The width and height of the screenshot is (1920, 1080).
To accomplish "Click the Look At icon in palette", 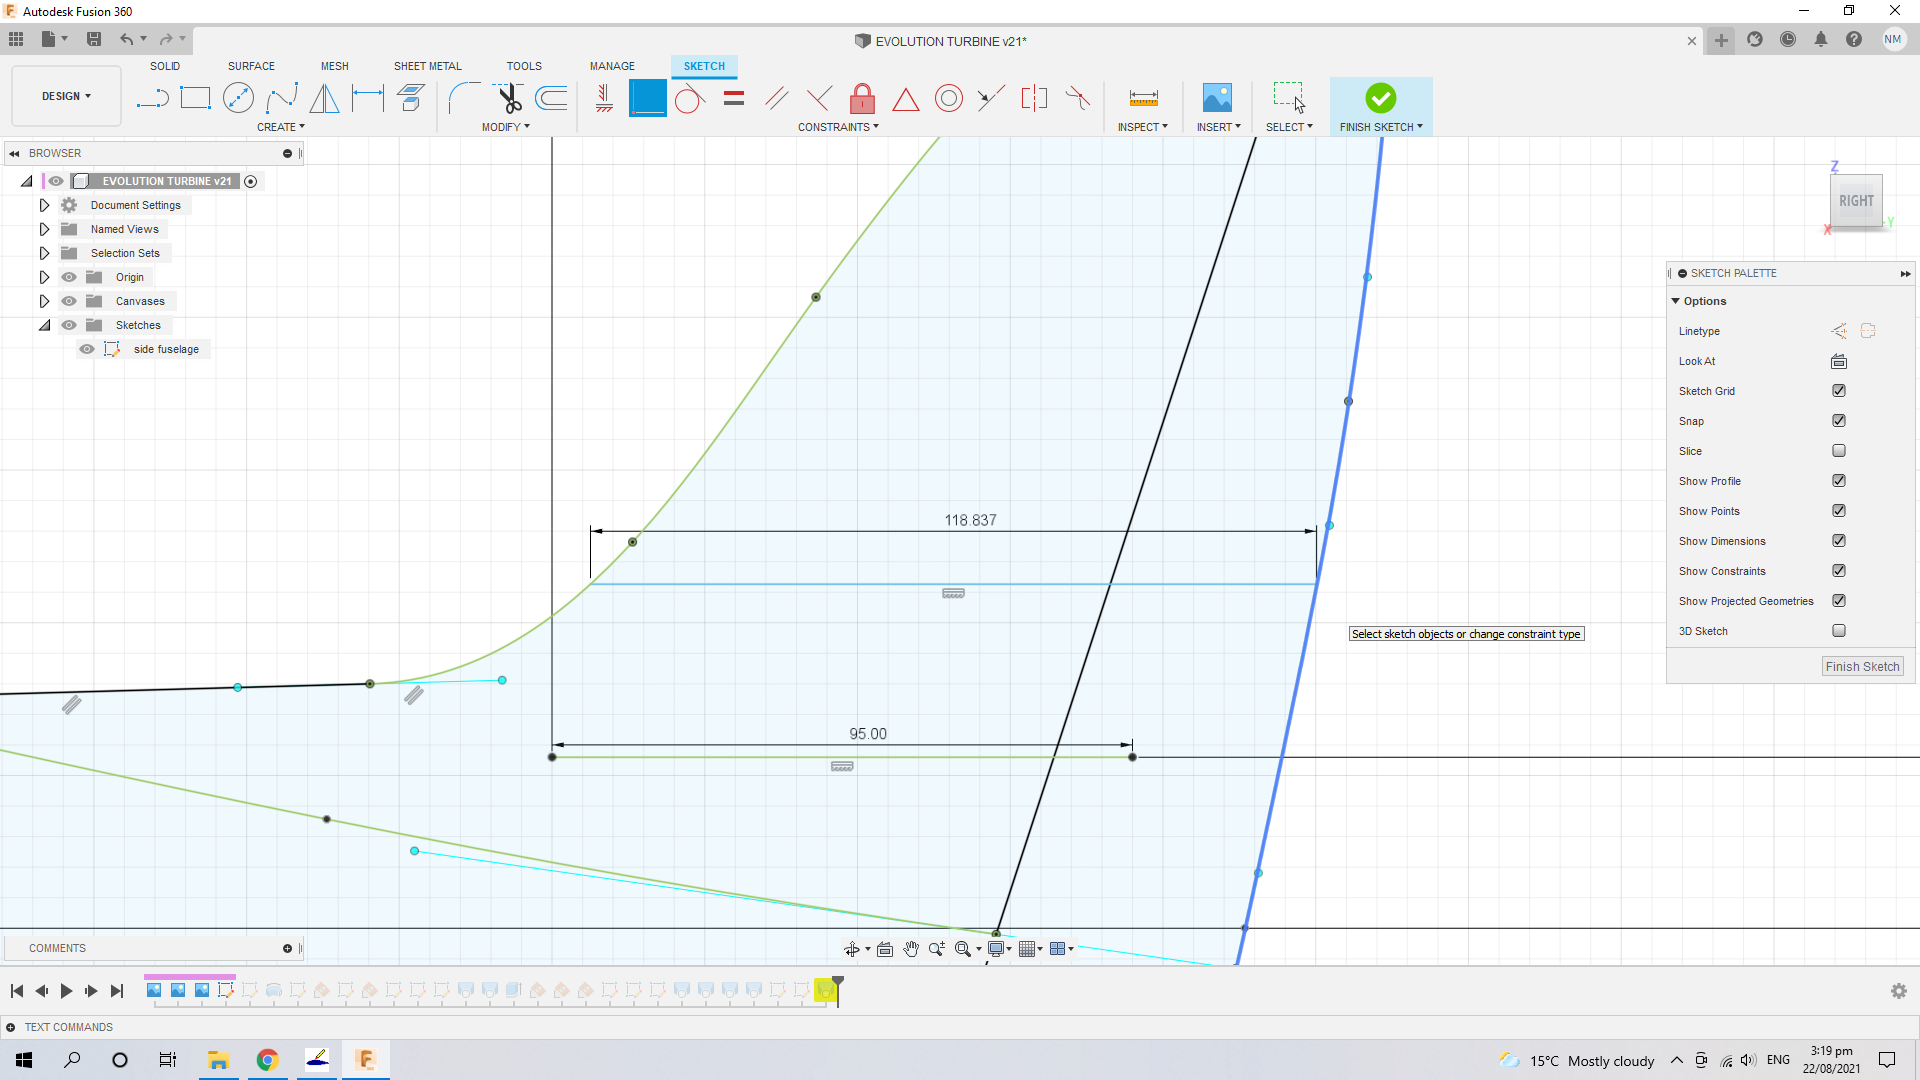I will 1838,361.
